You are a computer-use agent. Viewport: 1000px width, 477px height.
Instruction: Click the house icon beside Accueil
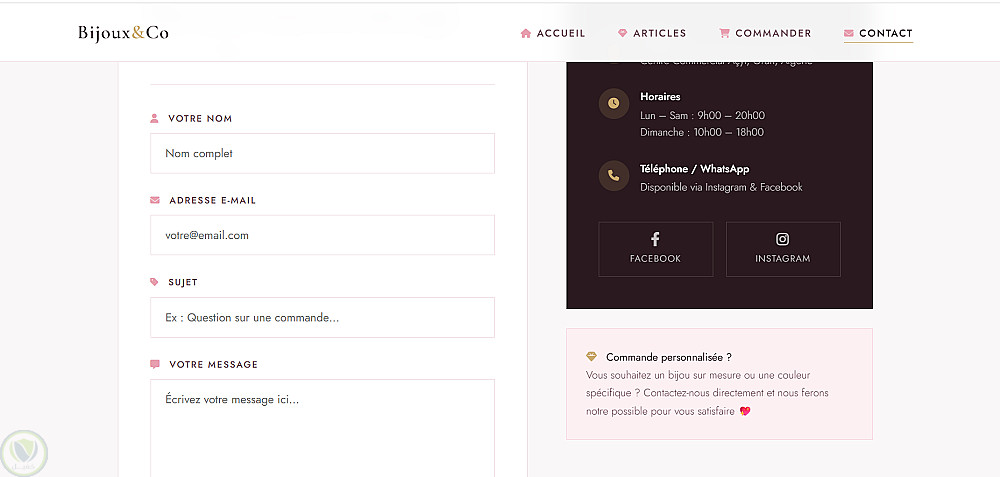[526, 33]
